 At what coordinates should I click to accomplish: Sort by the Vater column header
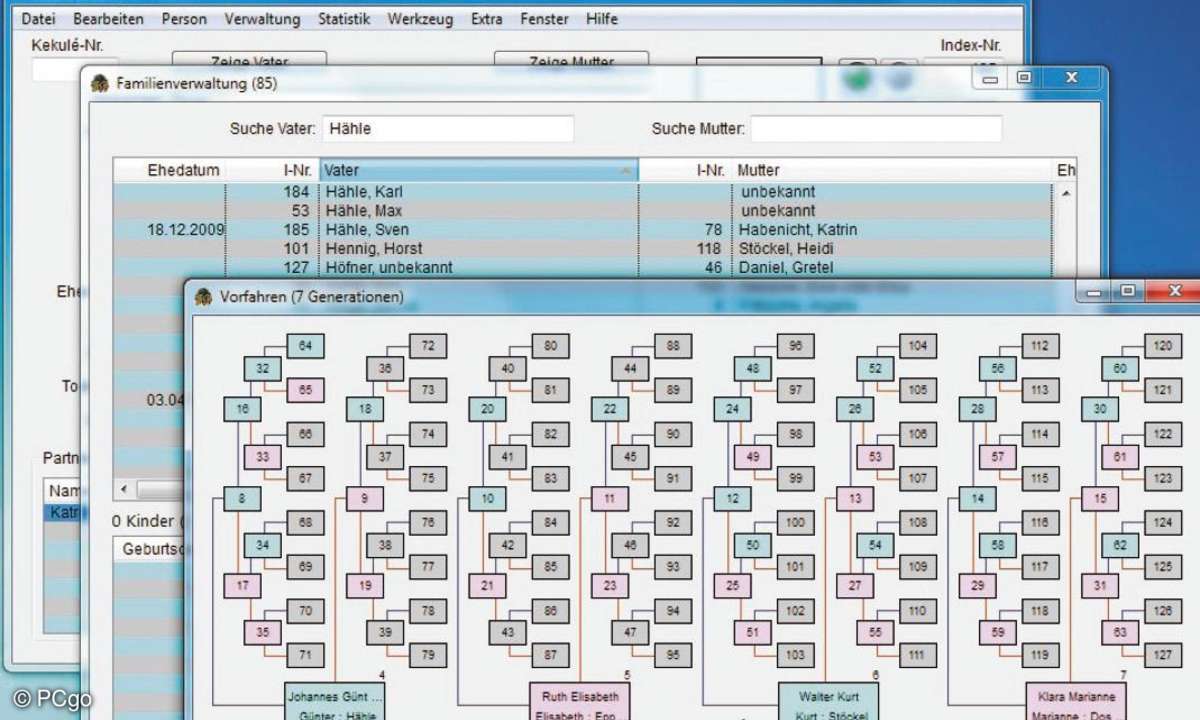click(478, 171)
